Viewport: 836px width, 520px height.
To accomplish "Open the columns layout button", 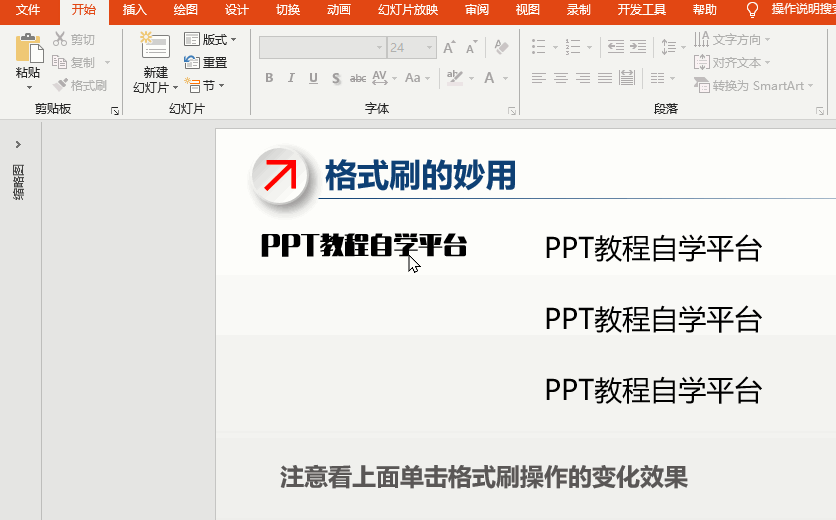I will (663, 78).
